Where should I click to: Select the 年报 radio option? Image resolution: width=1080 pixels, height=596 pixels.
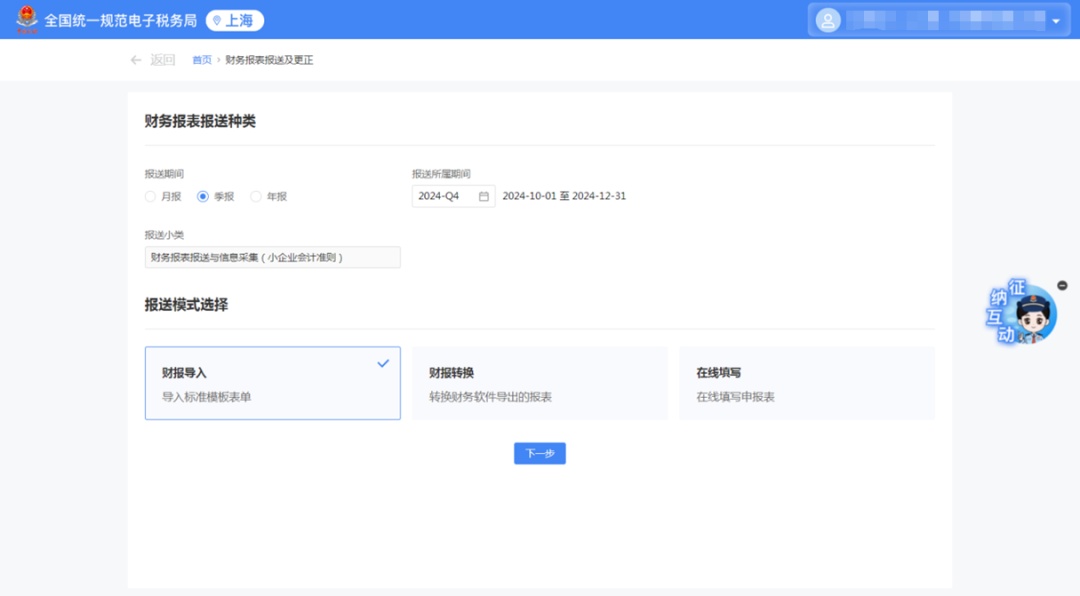coord(256,196)
